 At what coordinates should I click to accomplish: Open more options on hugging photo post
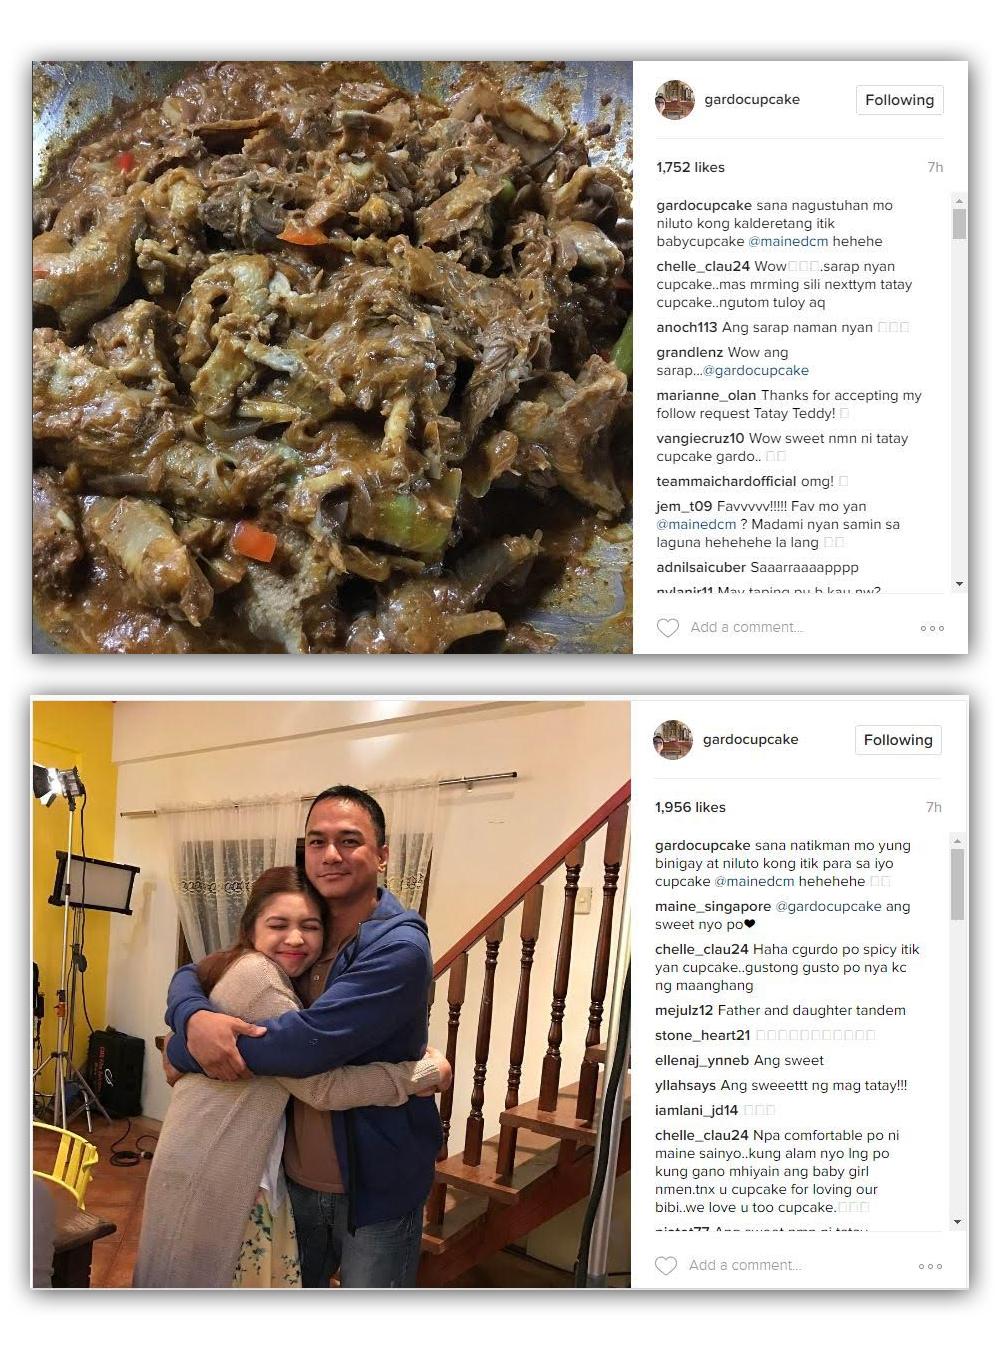(930, 1266)
